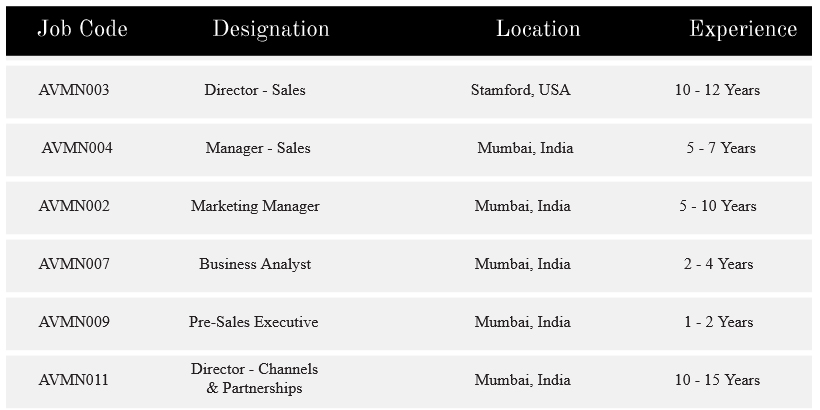Select the Designation column header
820x410 pixels.
point(271,29)
